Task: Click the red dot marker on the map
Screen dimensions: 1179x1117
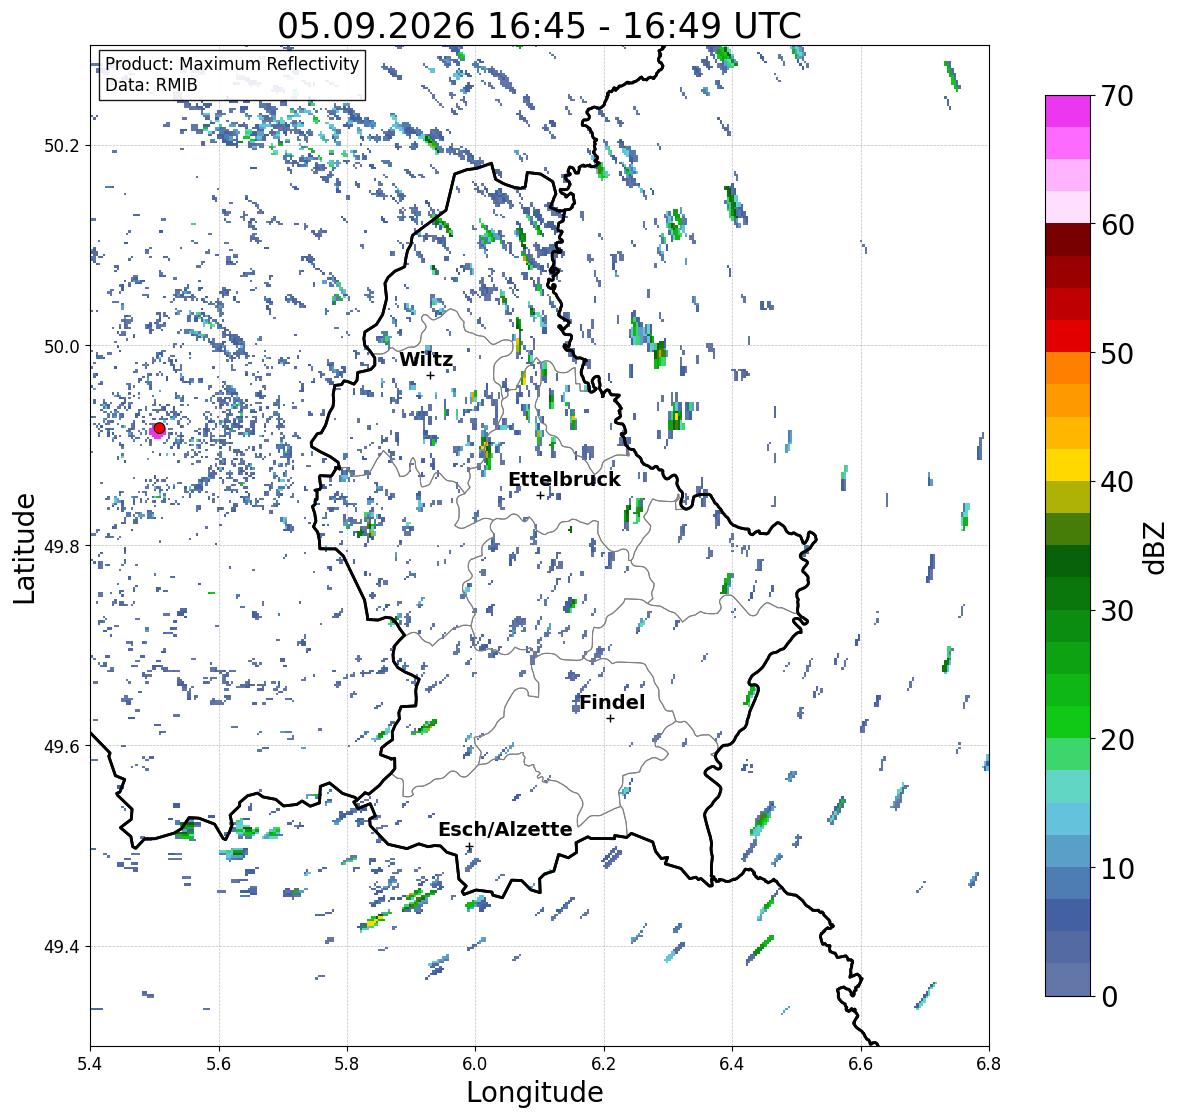Action: click(159, 428)
